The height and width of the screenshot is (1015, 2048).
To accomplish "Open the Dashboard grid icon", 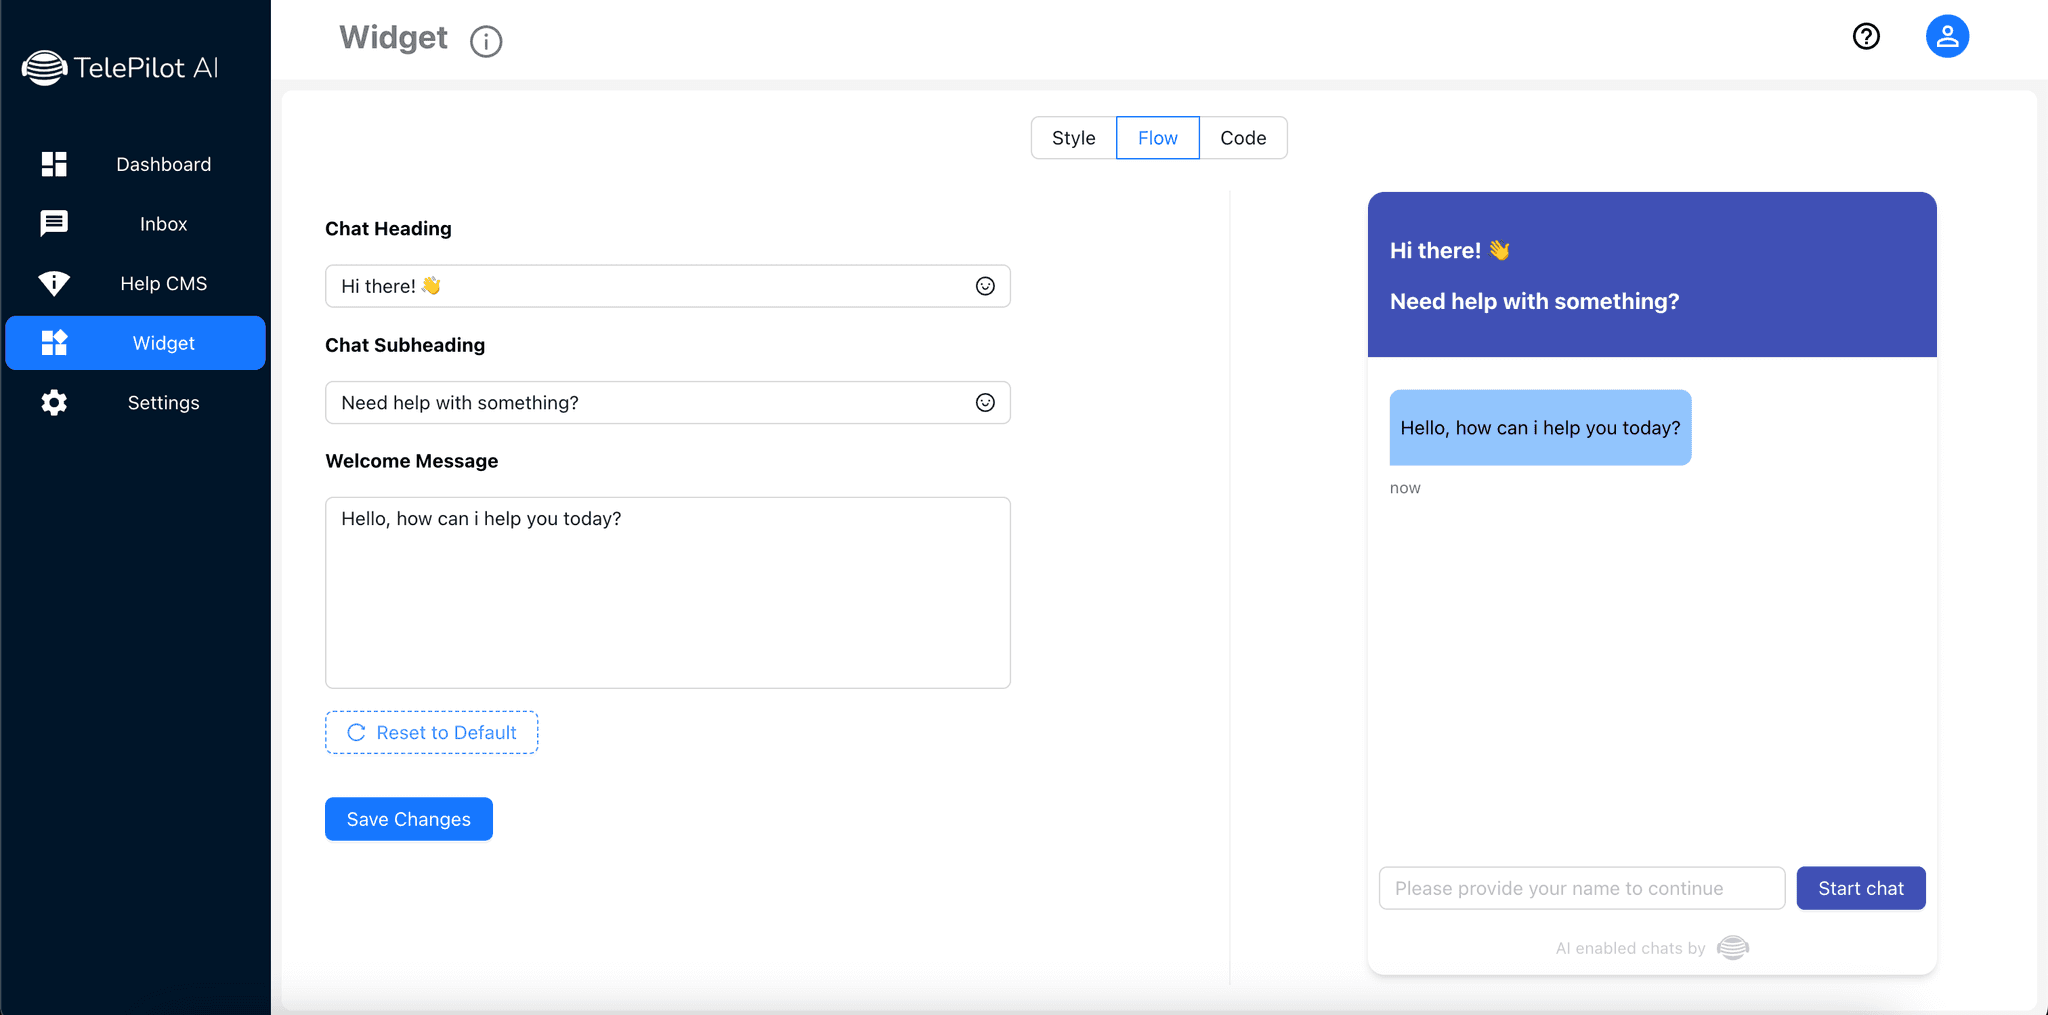I will point(54,164).
